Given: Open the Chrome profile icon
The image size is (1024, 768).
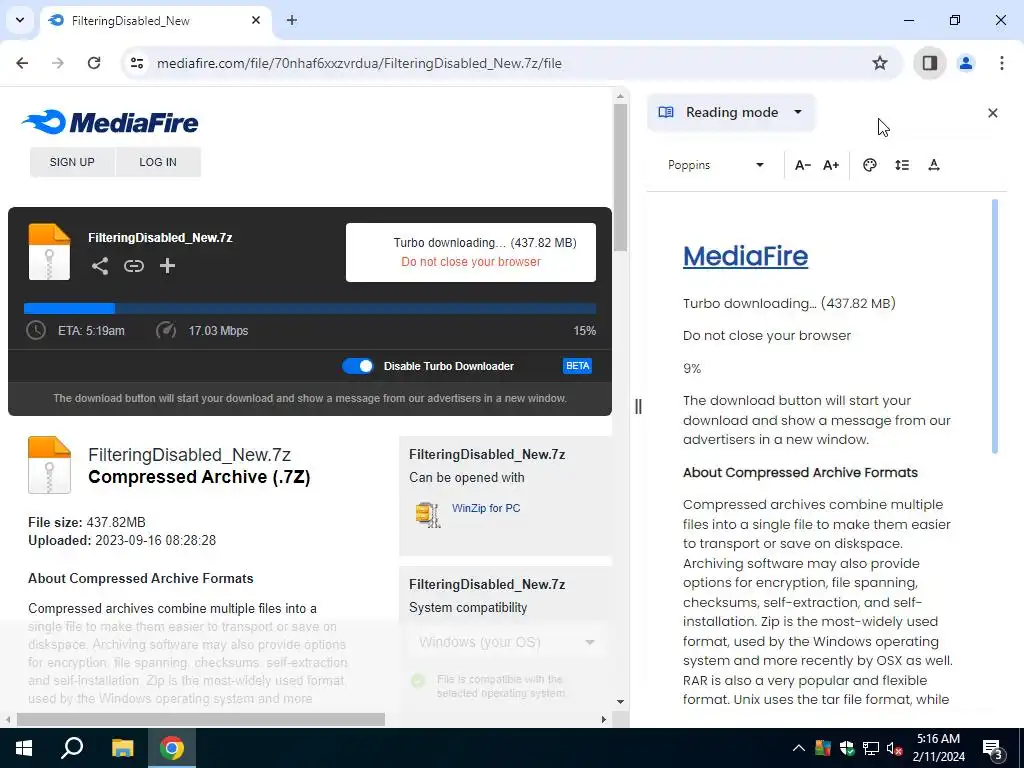Looking at the screenshot, I should tap(966, 63).
